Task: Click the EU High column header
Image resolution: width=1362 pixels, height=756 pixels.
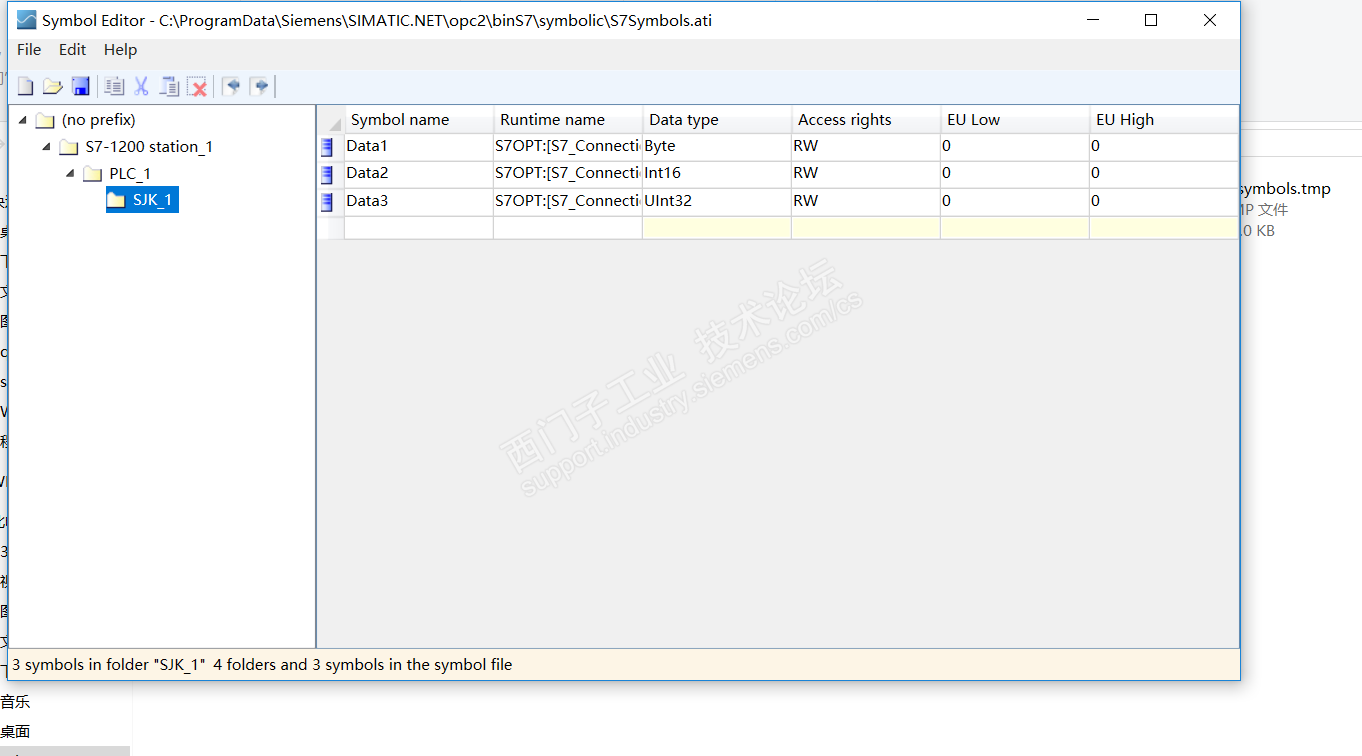Action: (x=1163, y=120)
